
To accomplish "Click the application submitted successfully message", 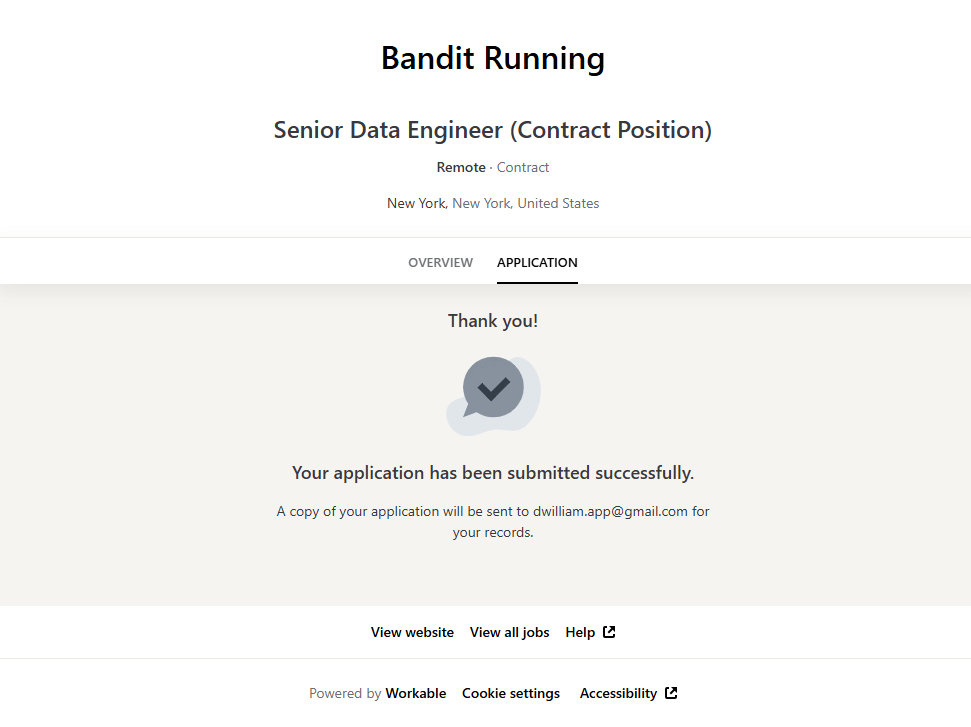I will coord(493,473).
